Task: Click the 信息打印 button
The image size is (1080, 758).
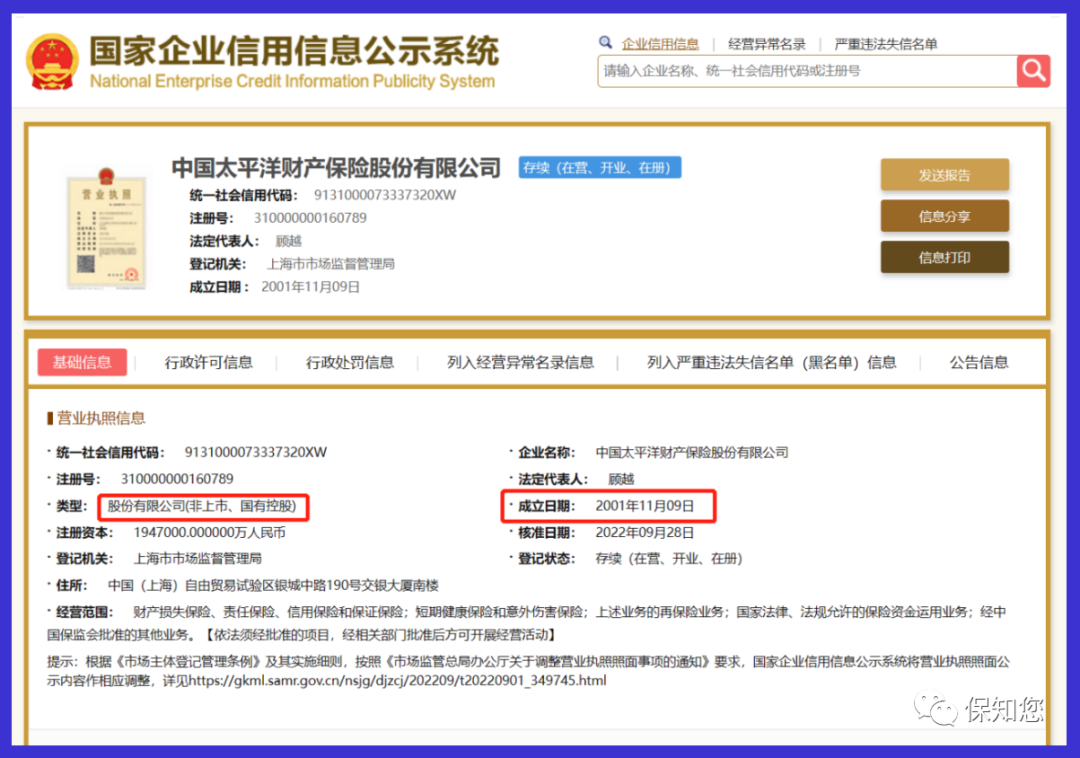Action: 944,257
